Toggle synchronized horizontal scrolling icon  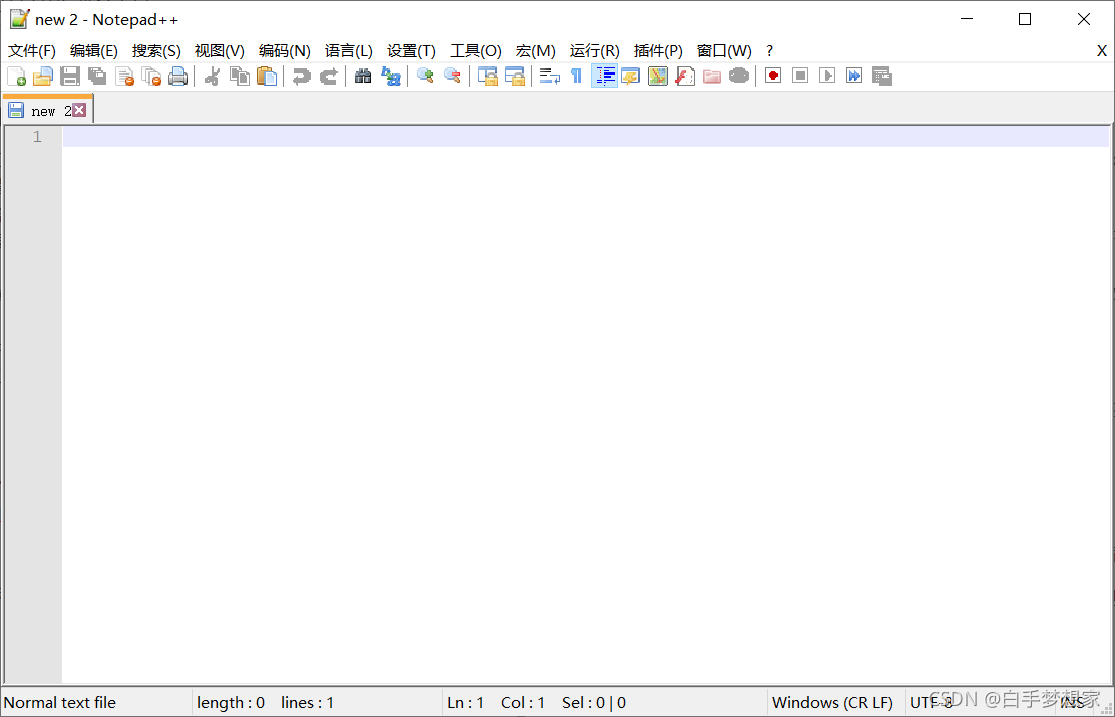click(515, 75)
